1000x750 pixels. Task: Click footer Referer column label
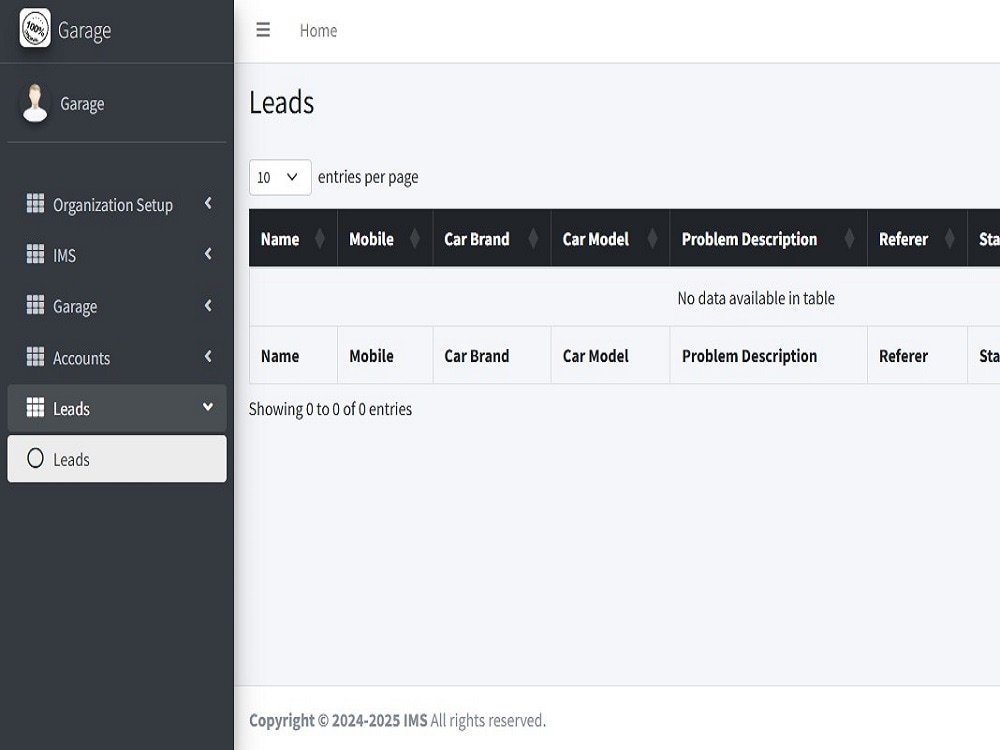[x=903, y=356]
